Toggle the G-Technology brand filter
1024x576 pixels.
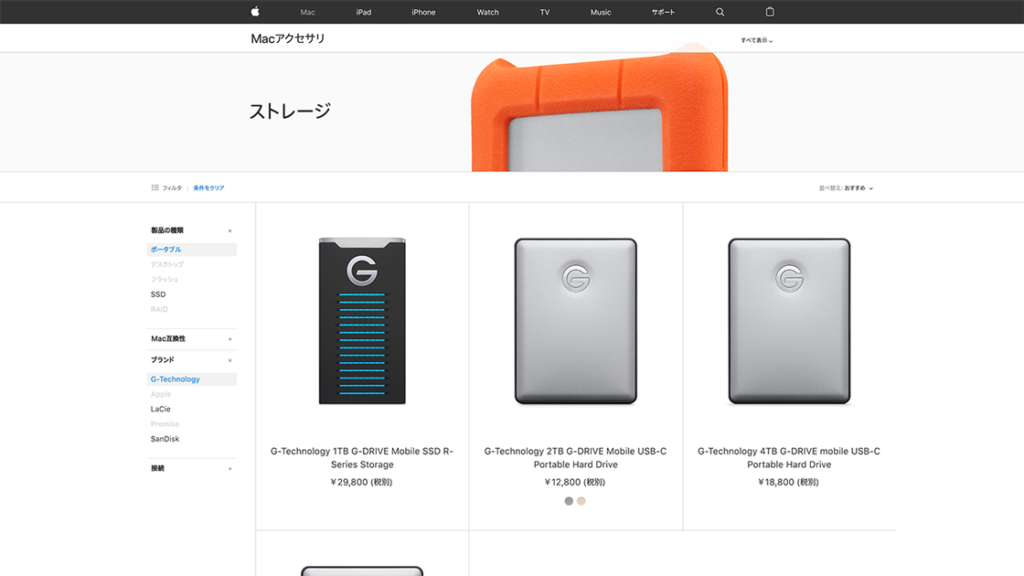click(191, 379)
